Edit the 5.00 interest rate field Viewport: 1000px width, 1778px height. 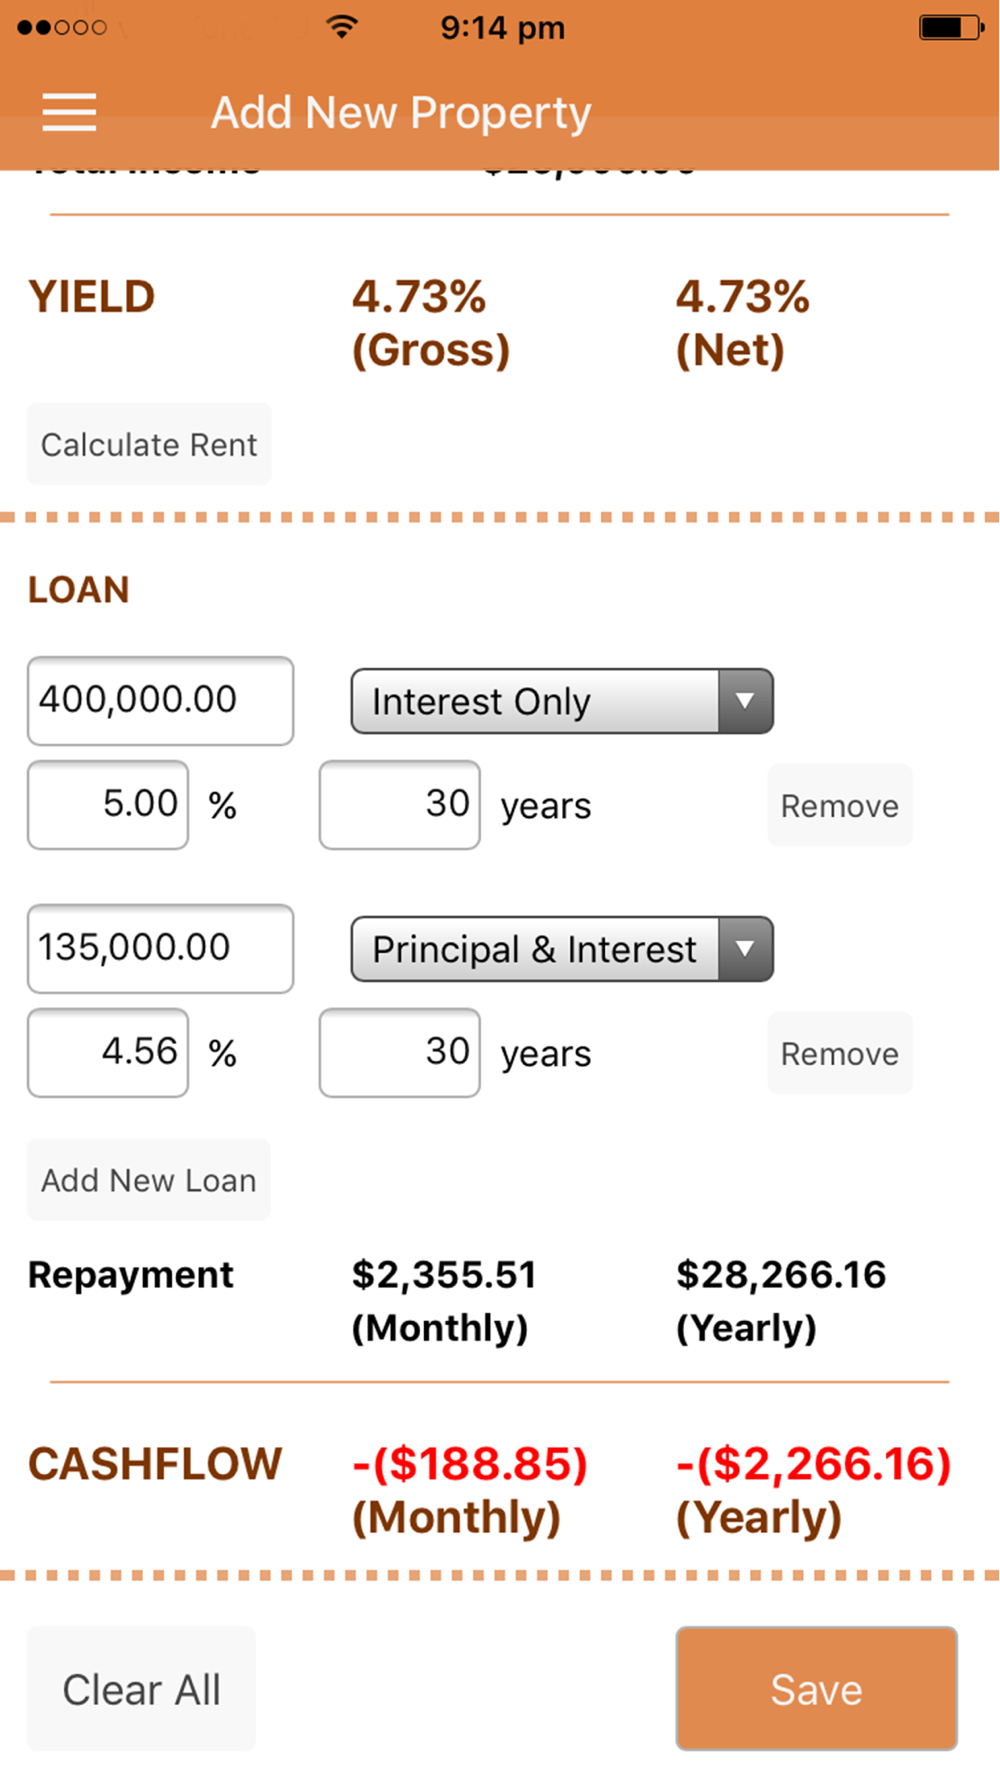[x=108, y=805]
